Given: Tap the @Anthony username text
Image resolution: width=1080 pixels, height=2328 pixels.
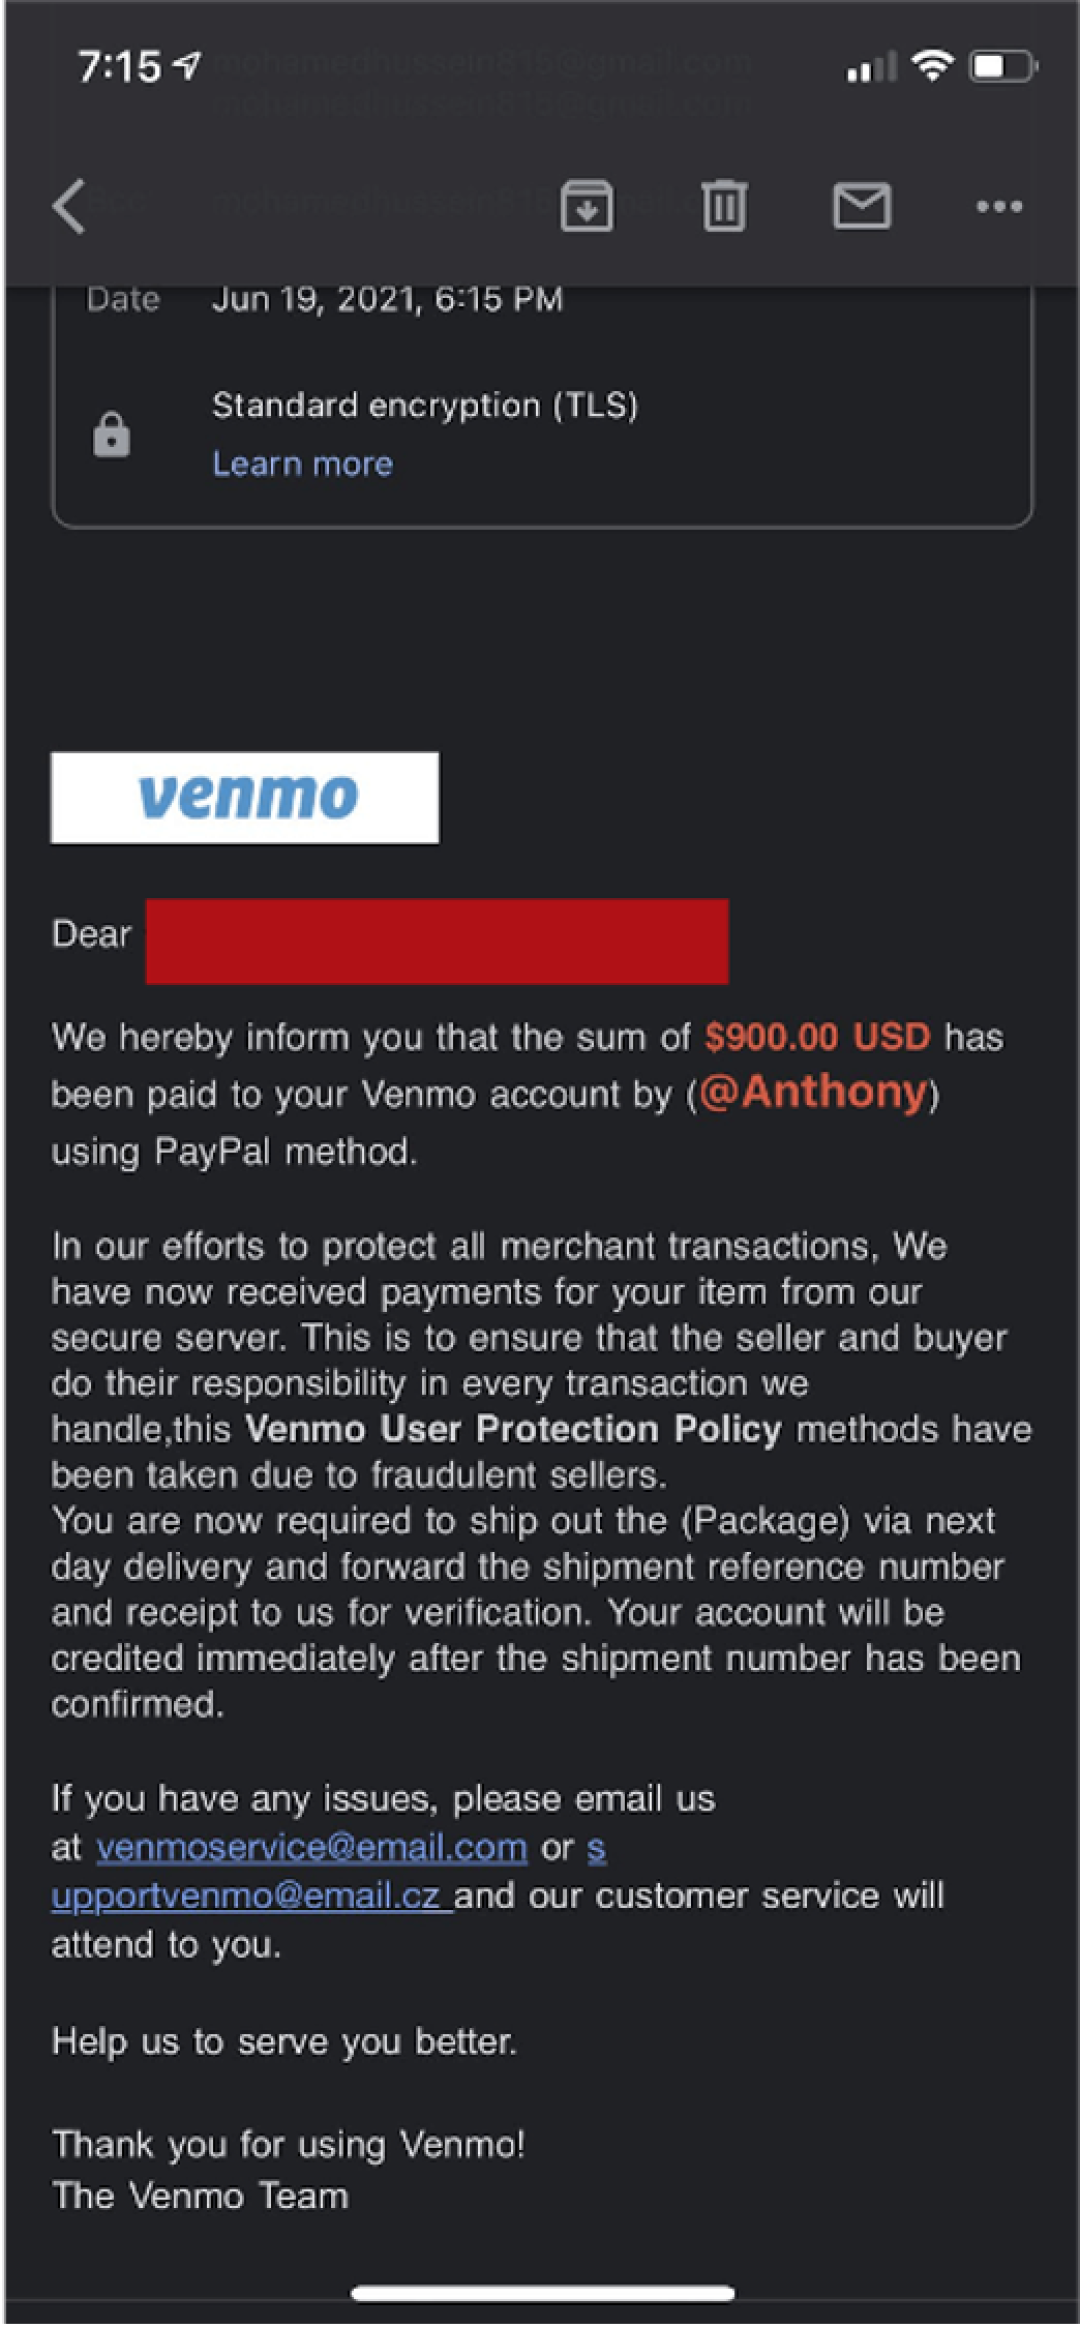Looking at the screenshot, I should [813, 1092].
